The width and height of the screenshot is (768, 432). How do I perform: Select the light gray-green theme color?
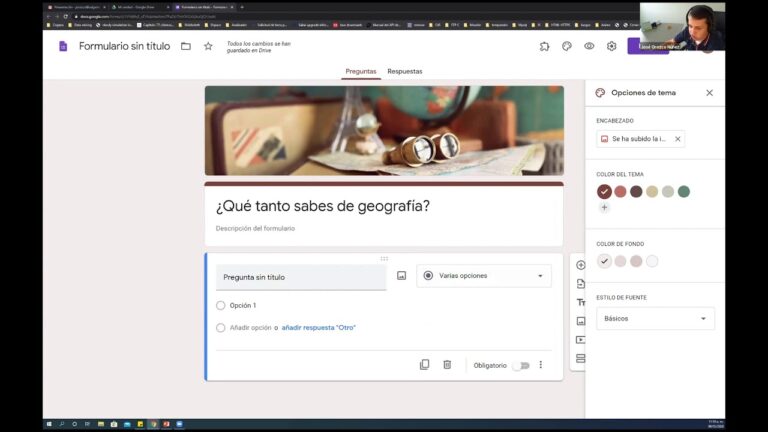[x=668, y=192]
